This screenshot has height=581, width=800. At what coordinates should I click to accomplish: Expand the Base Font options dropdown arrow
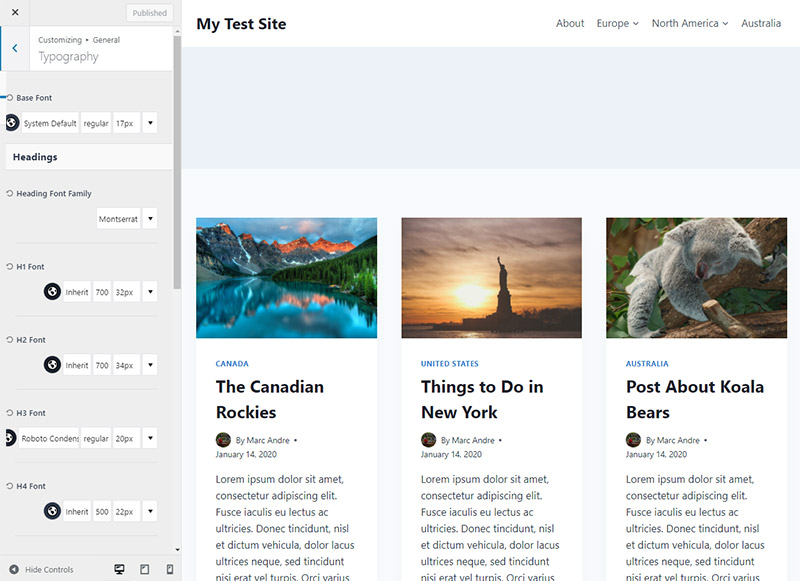pos(150,123)
